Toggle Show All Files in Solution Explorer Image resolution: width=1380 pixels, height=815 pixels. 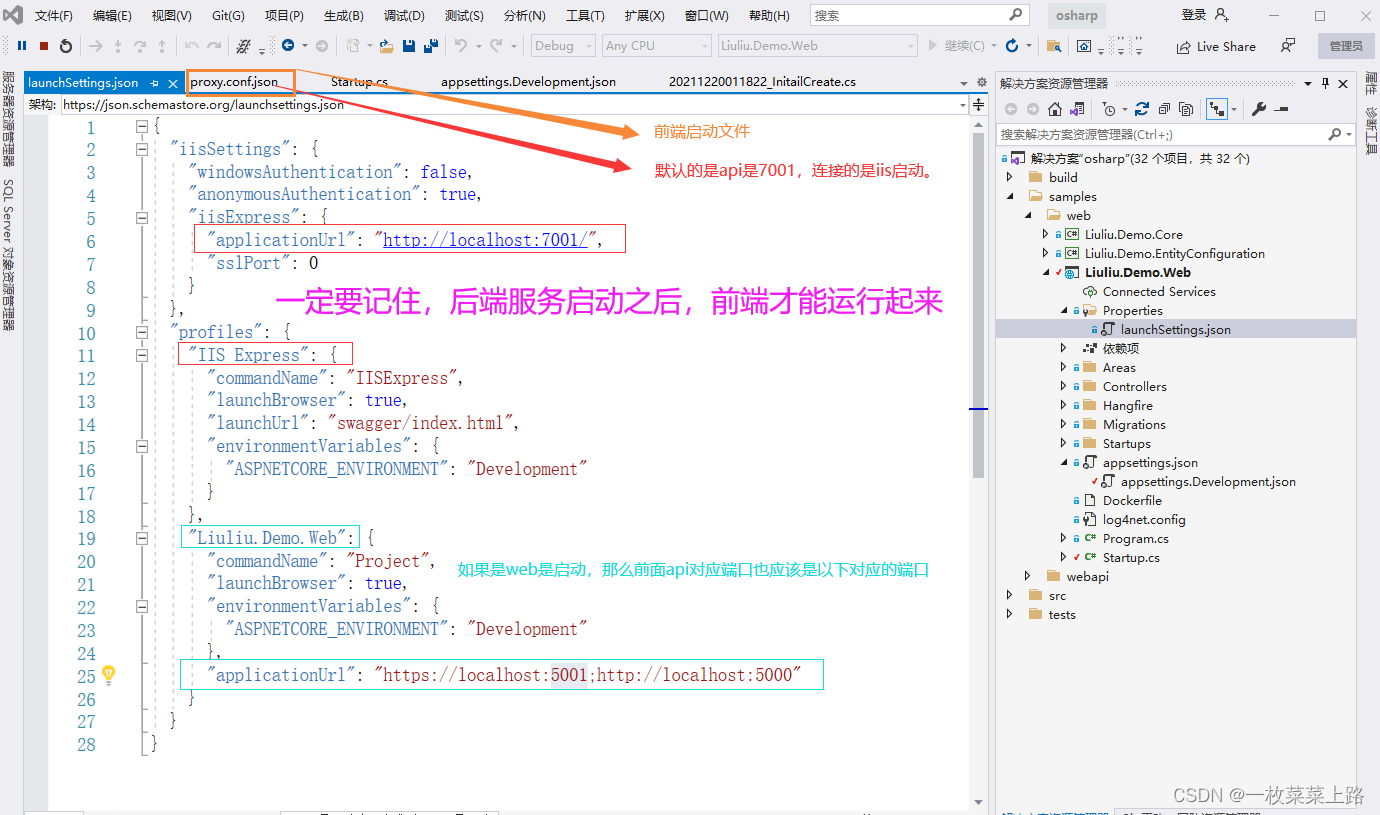[1186, 109]
